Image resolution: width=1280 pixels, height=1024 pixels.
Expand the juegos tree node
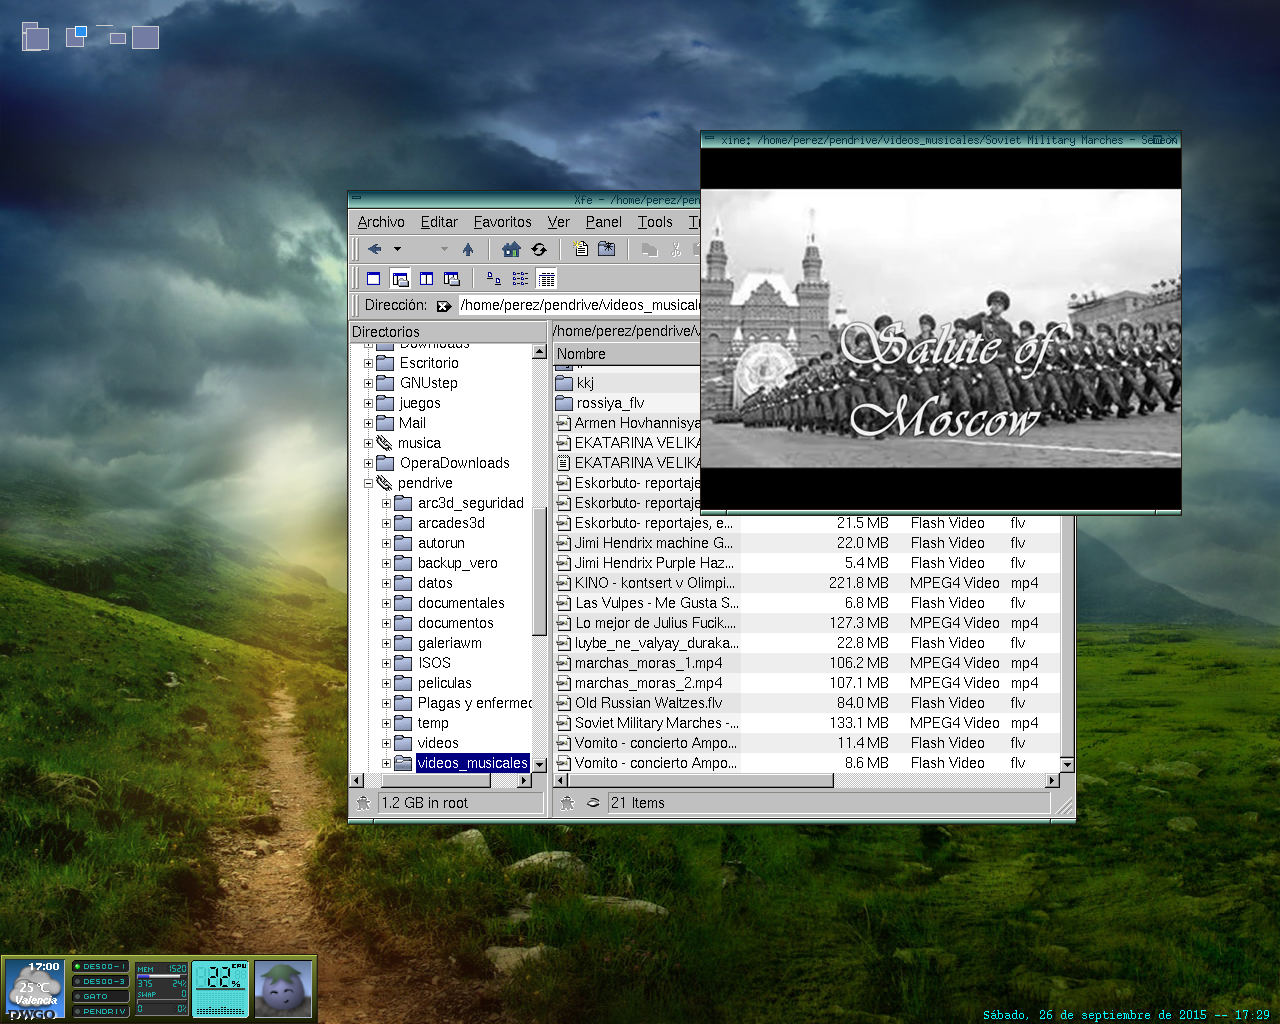368,403
